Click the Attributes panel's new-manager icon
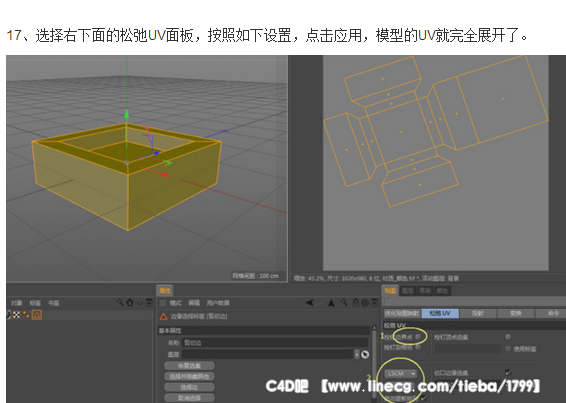The width and height of the screenshot is (566, 403). pos(375,303)
